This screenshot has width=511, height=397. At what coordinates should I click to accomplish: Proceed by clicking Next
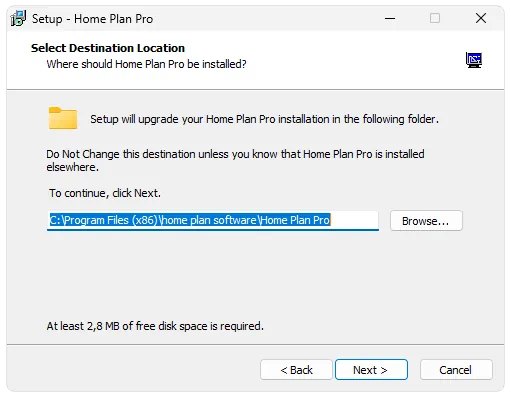click(x=371, y=370)
